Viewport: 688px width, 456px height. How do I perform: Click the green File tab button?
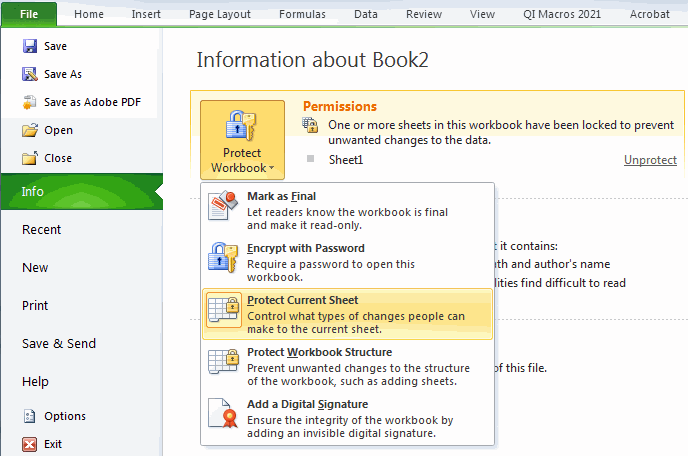pos(28,14)
